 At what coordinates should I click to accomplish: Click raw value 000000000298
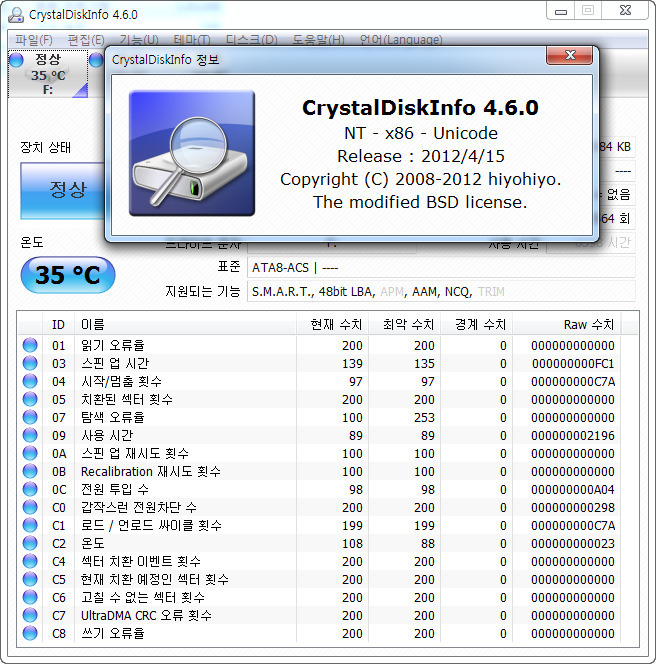(573, 508)
